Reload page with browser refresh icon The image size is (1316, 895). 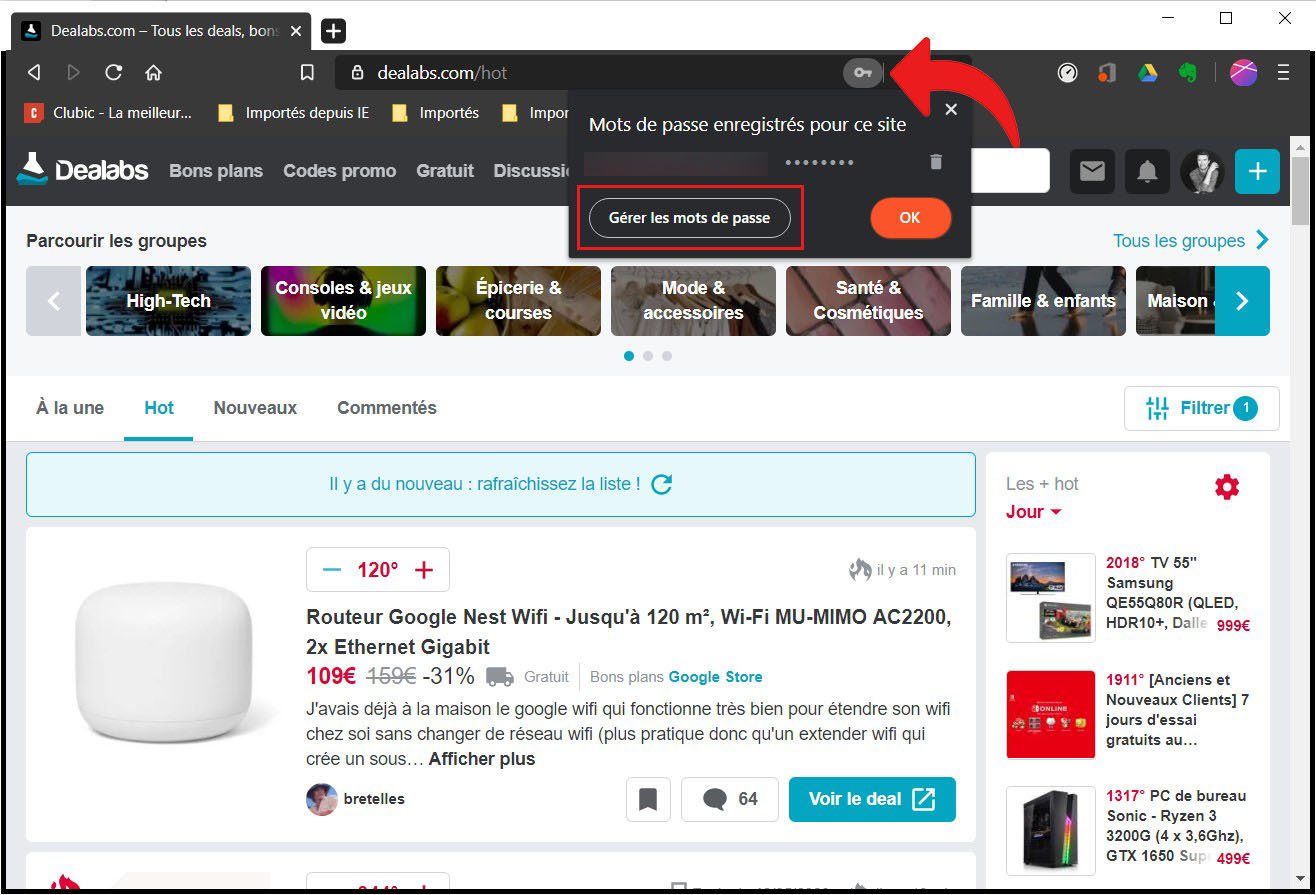click(x=113, y=72)
